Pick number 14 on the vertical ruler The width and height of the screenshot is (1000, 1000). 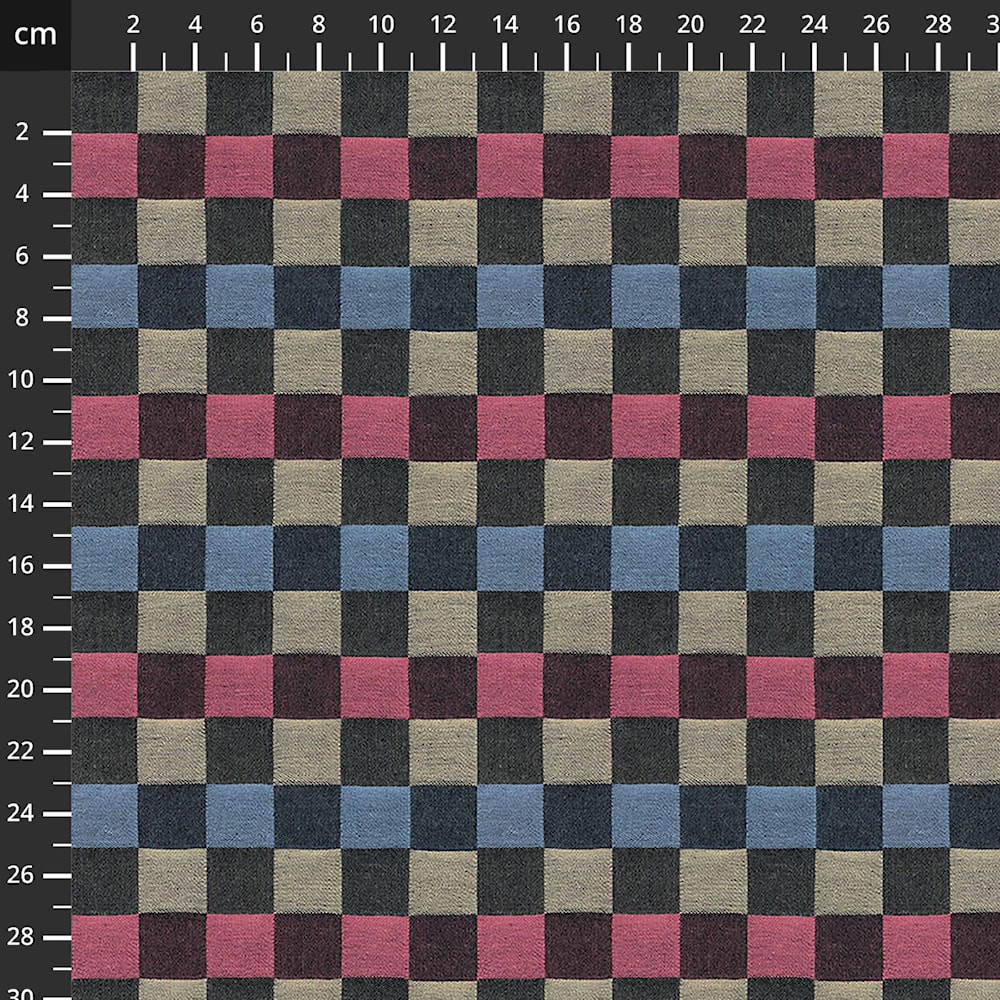20,504
